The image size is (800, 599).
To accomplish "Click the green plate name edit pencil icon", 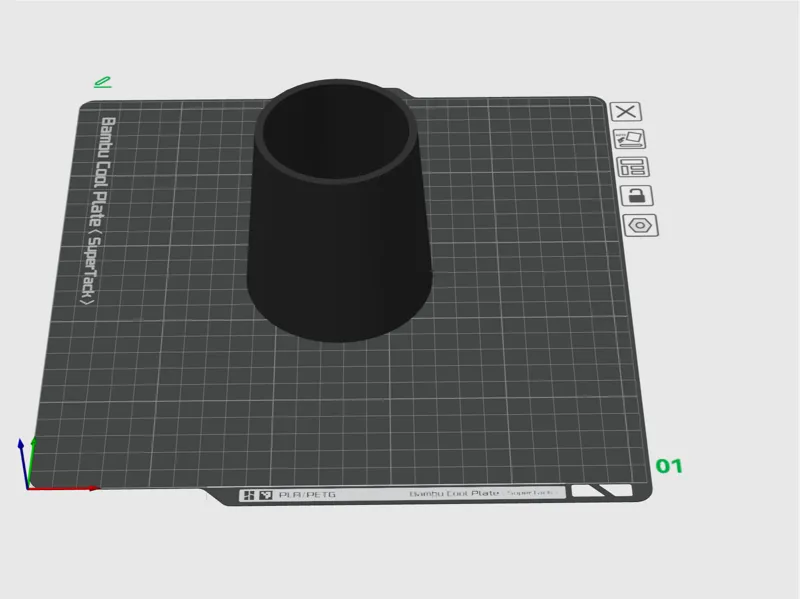I will point(103,82).
